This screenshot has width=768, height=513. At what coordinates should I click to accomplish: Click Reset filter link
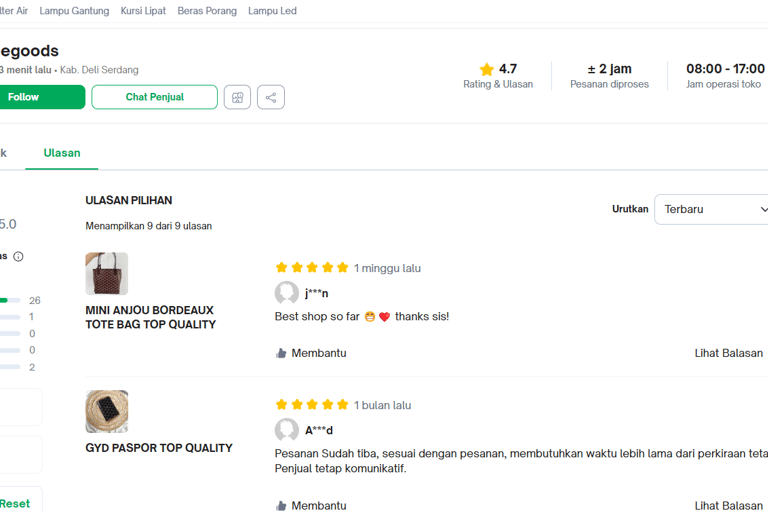coord(14,503)
